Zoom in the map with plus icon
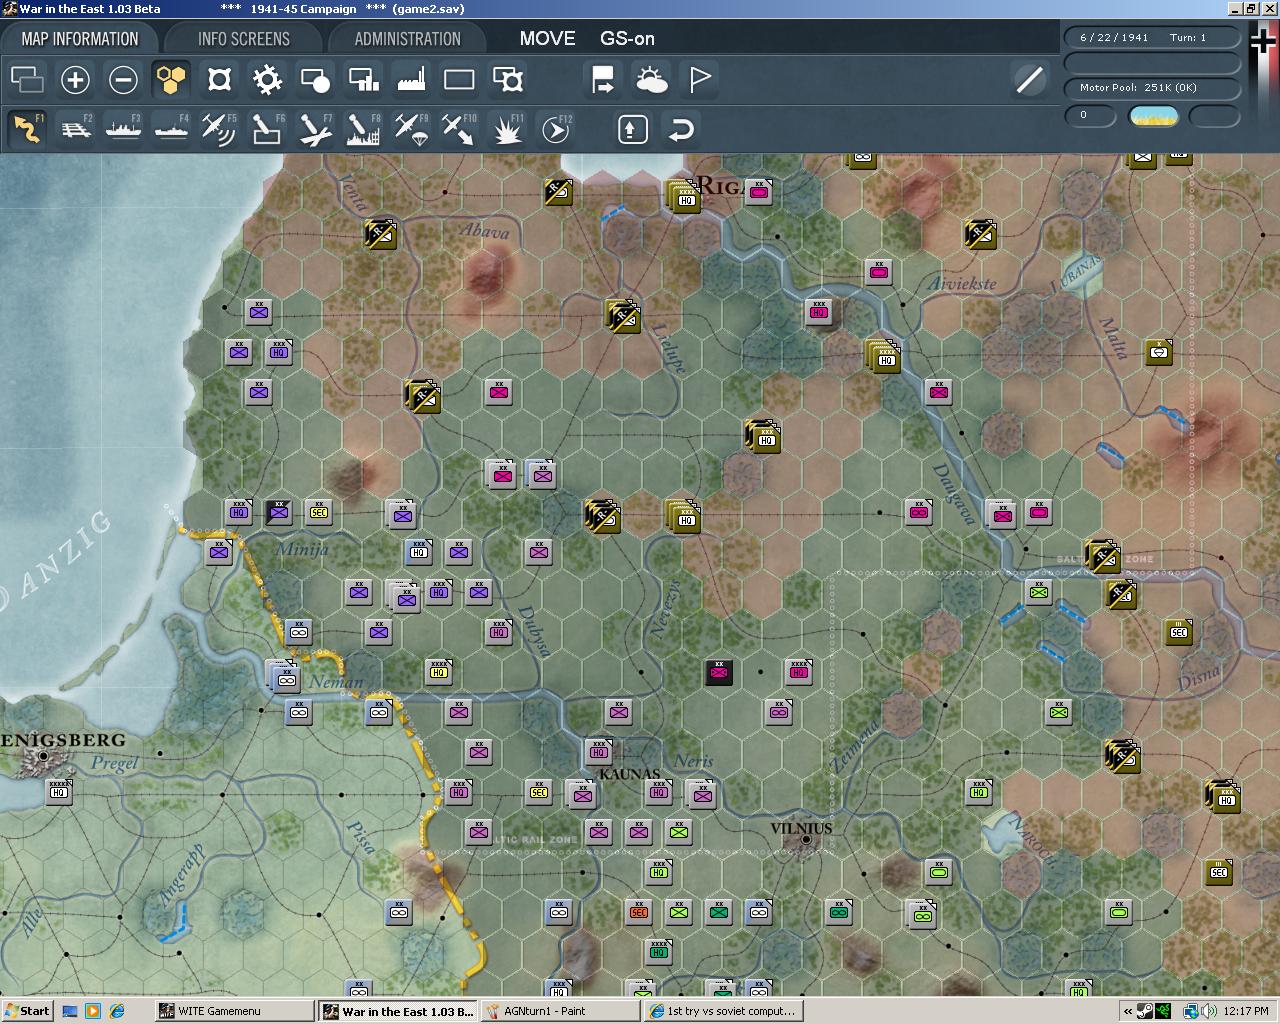 click(x=75, y=79)
